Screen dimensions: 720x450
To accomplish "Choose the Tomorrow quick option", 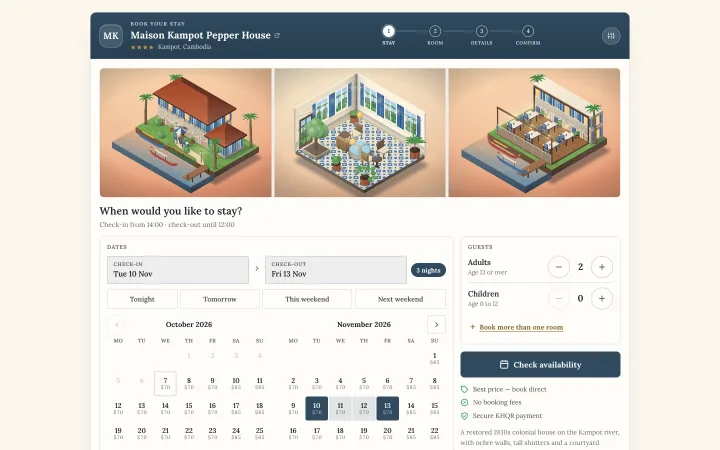I will pos(219,299).
